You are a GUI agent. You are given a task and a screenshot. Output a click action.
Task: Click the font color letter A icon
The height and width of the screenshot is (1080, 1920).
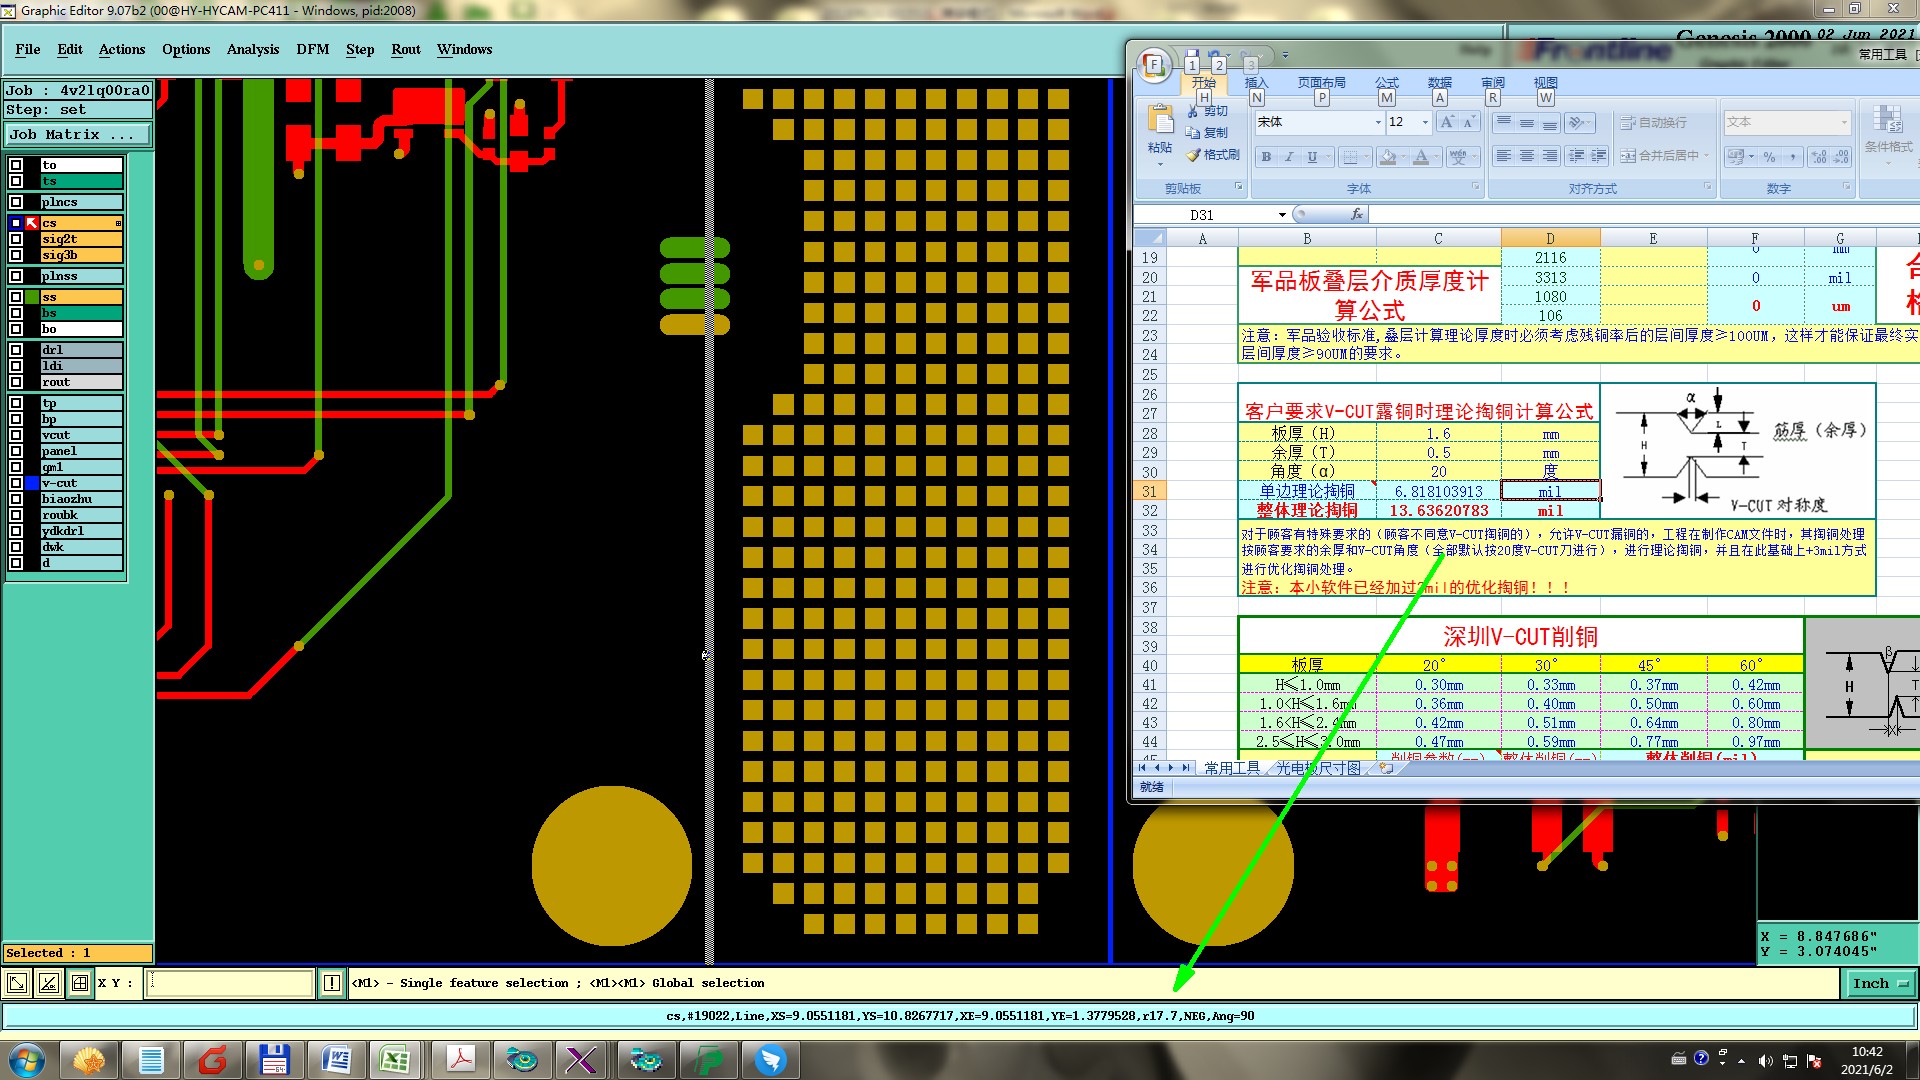(1421, 157)
